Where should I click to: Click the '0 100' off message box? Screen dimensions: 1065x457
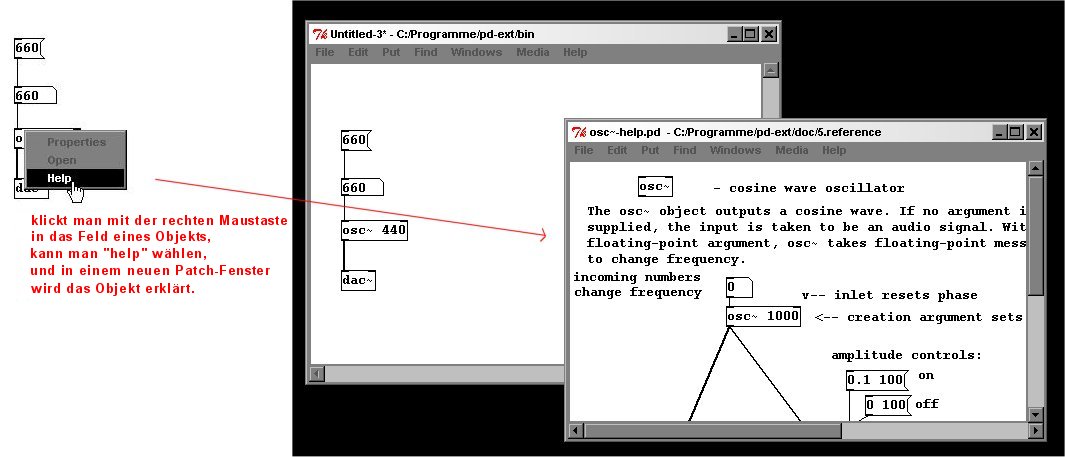pyautogui.click(x=886, y=404)
